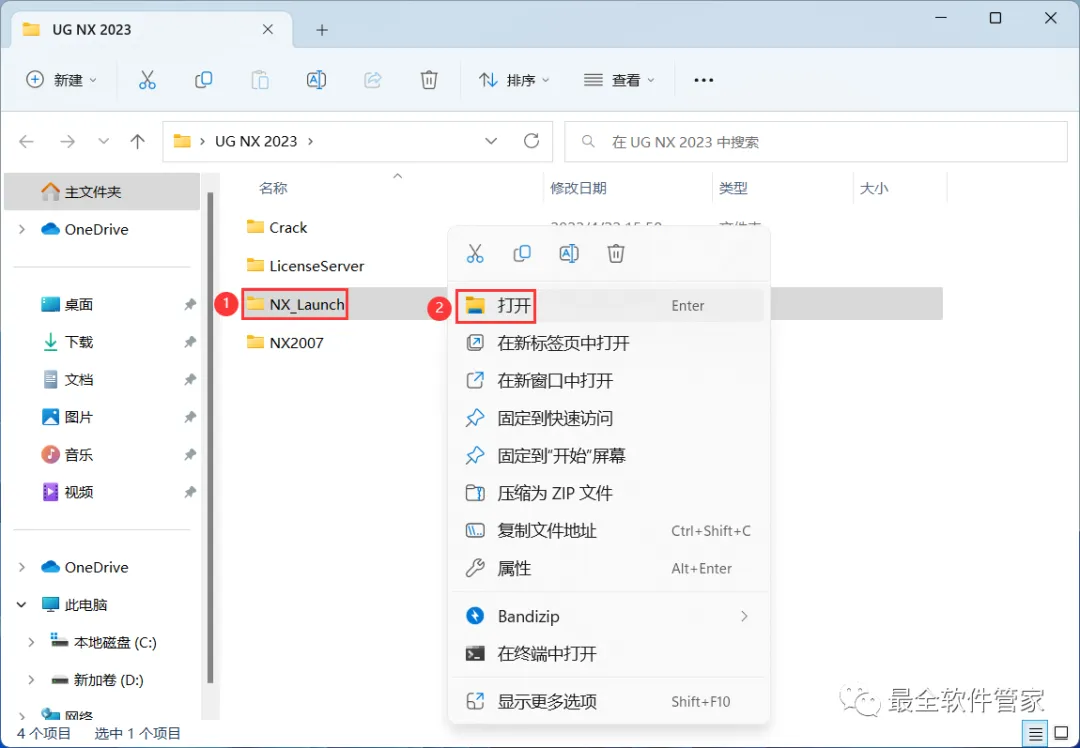Go back with the left arrow

26,141
